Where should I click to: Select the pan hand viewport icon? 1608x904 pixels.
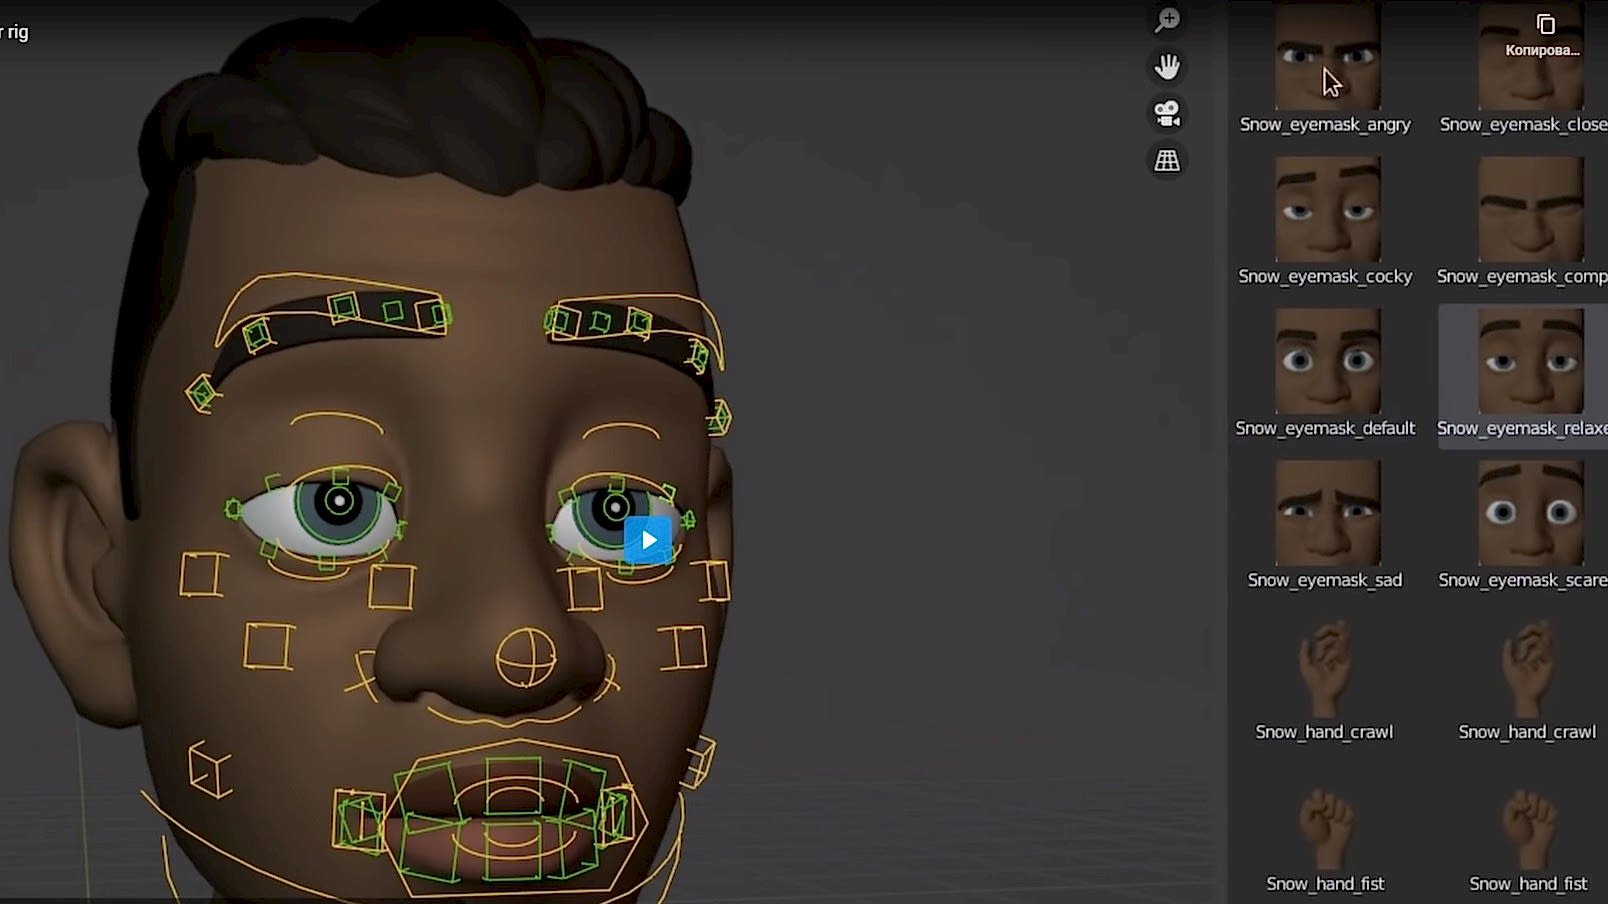click(1167, 67)
